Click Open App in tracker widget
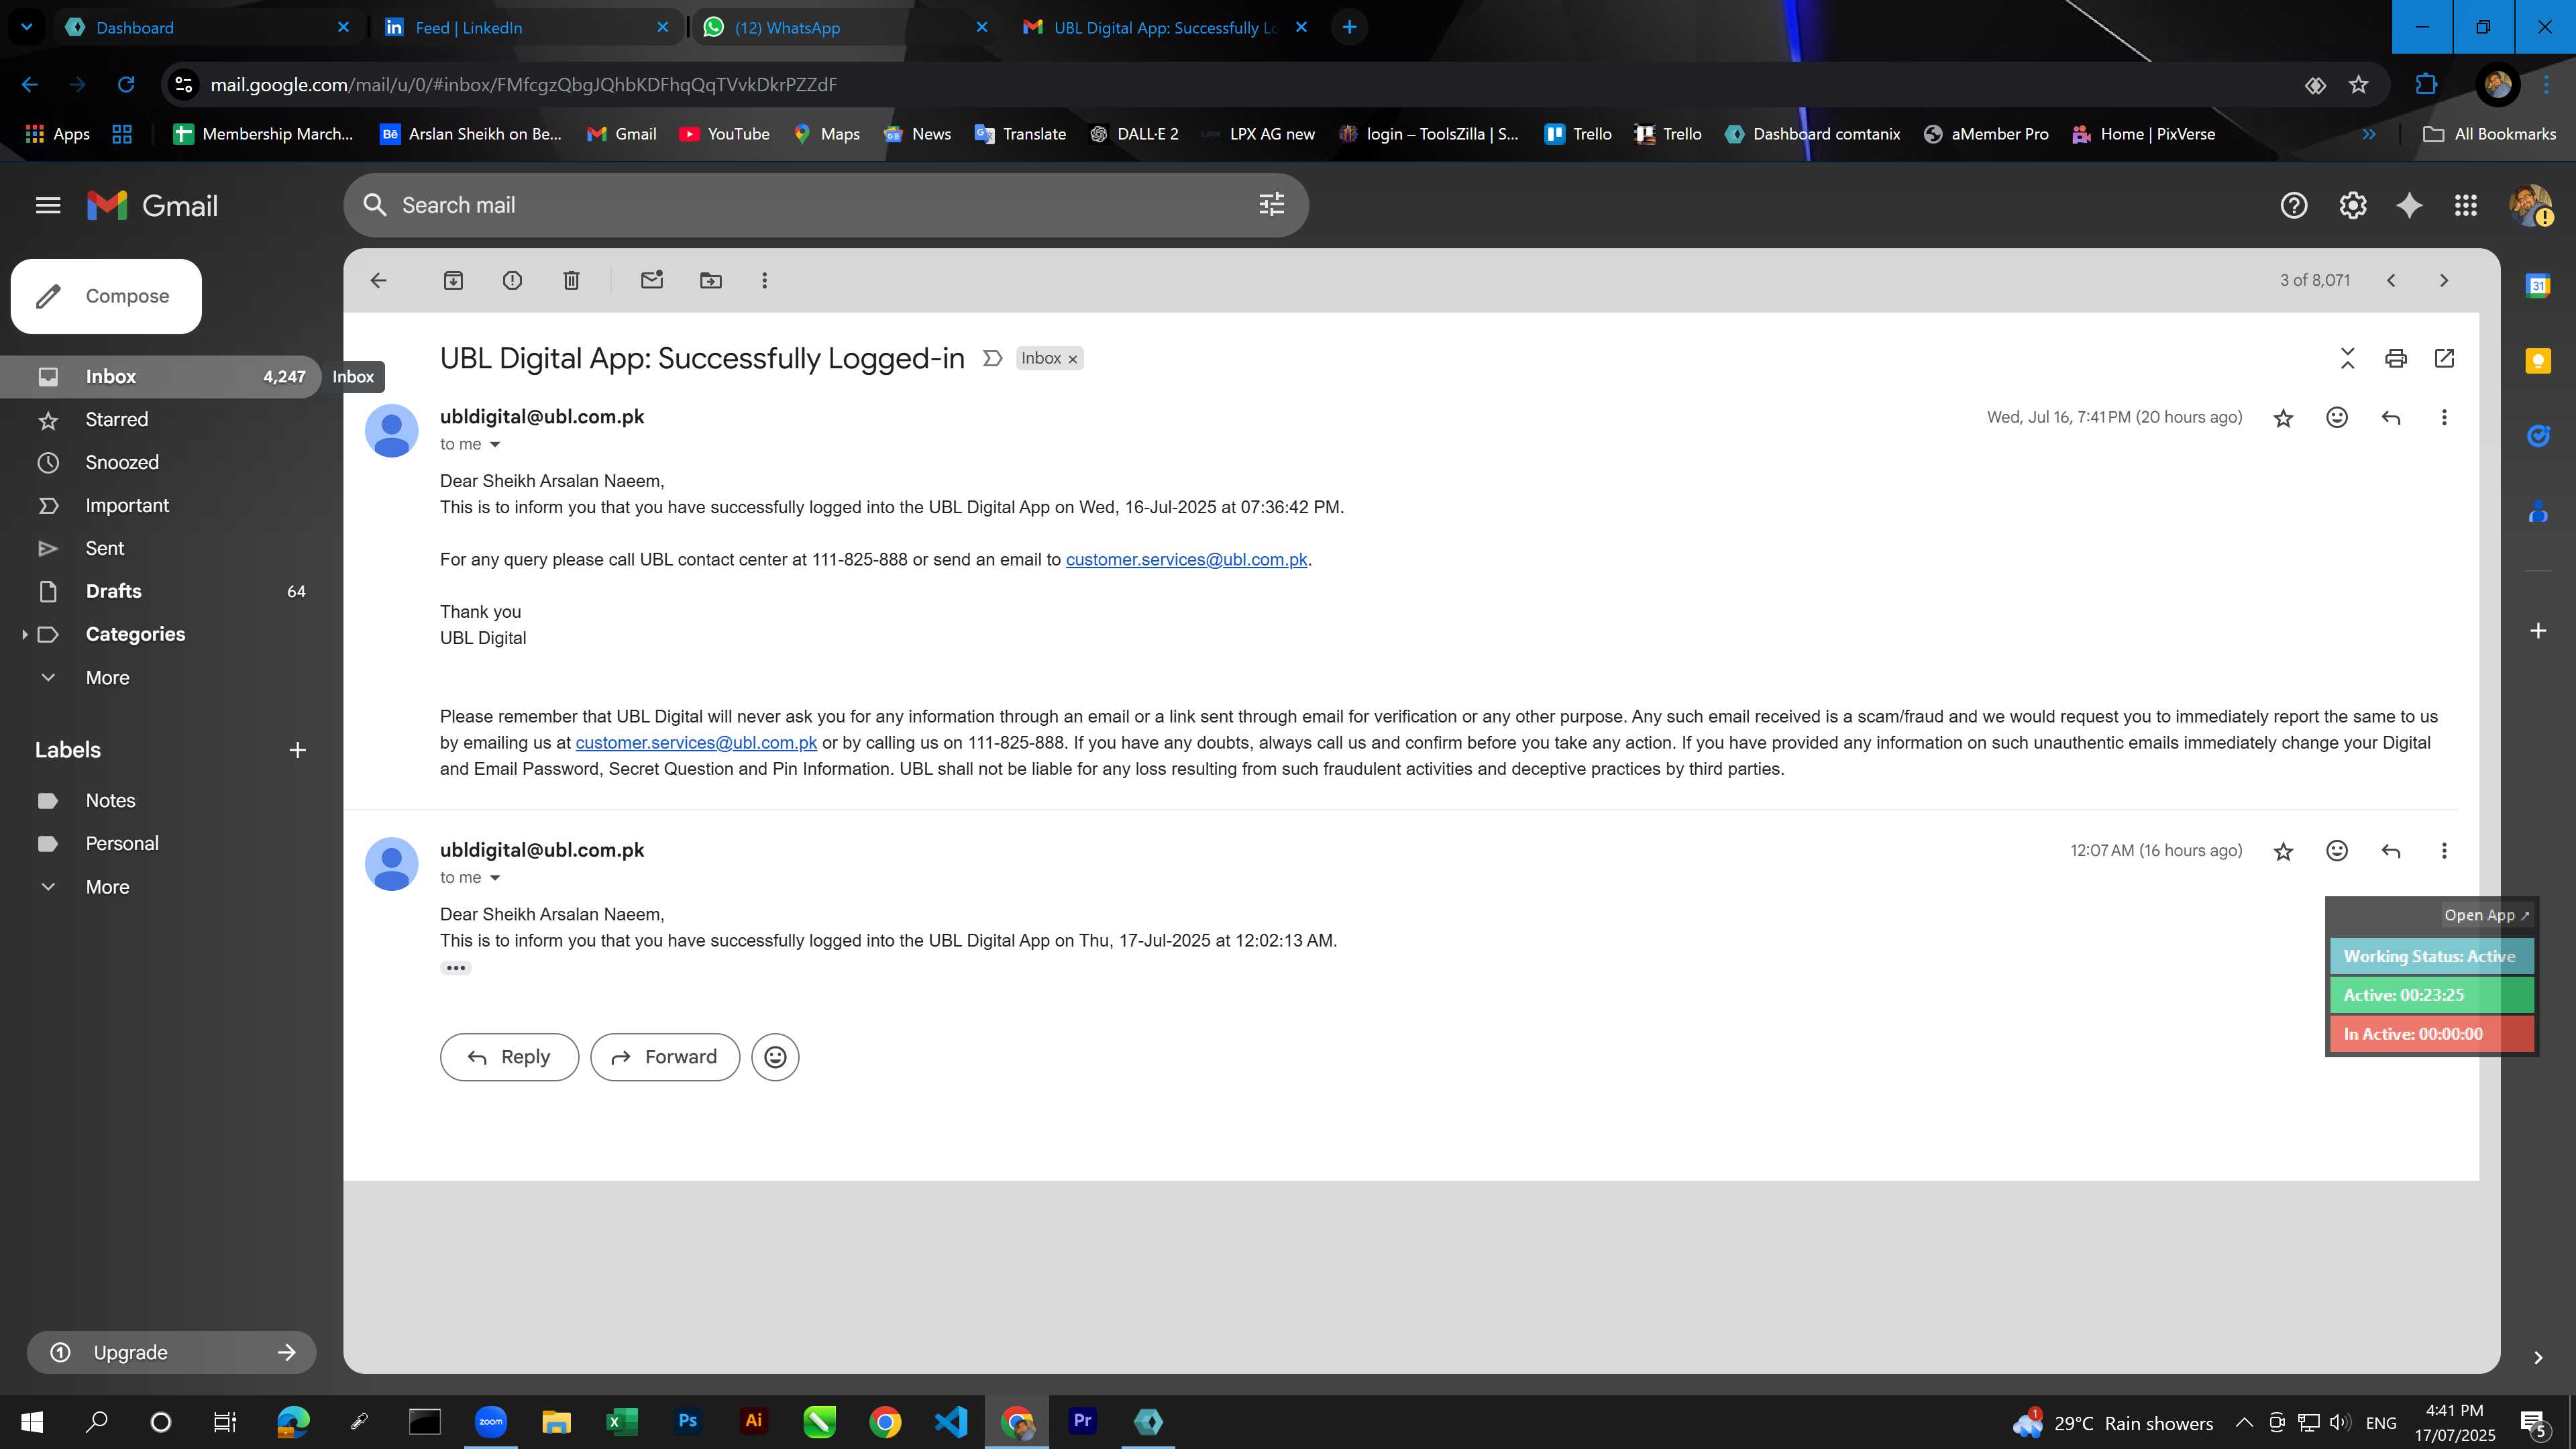2576x1449 pixels. (2486, 915)
